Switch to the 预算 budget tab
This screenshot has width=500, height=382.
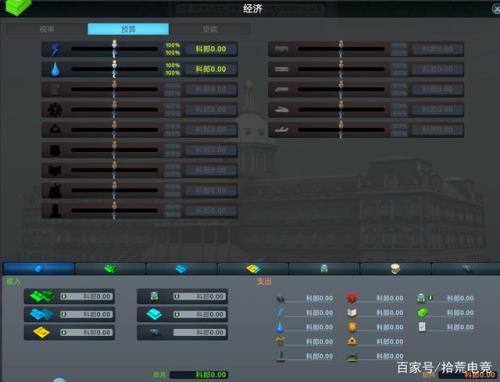click(128, 29)
